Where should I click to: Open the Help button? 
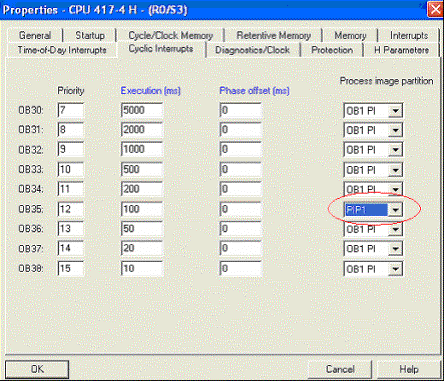[x=409, y=369]
